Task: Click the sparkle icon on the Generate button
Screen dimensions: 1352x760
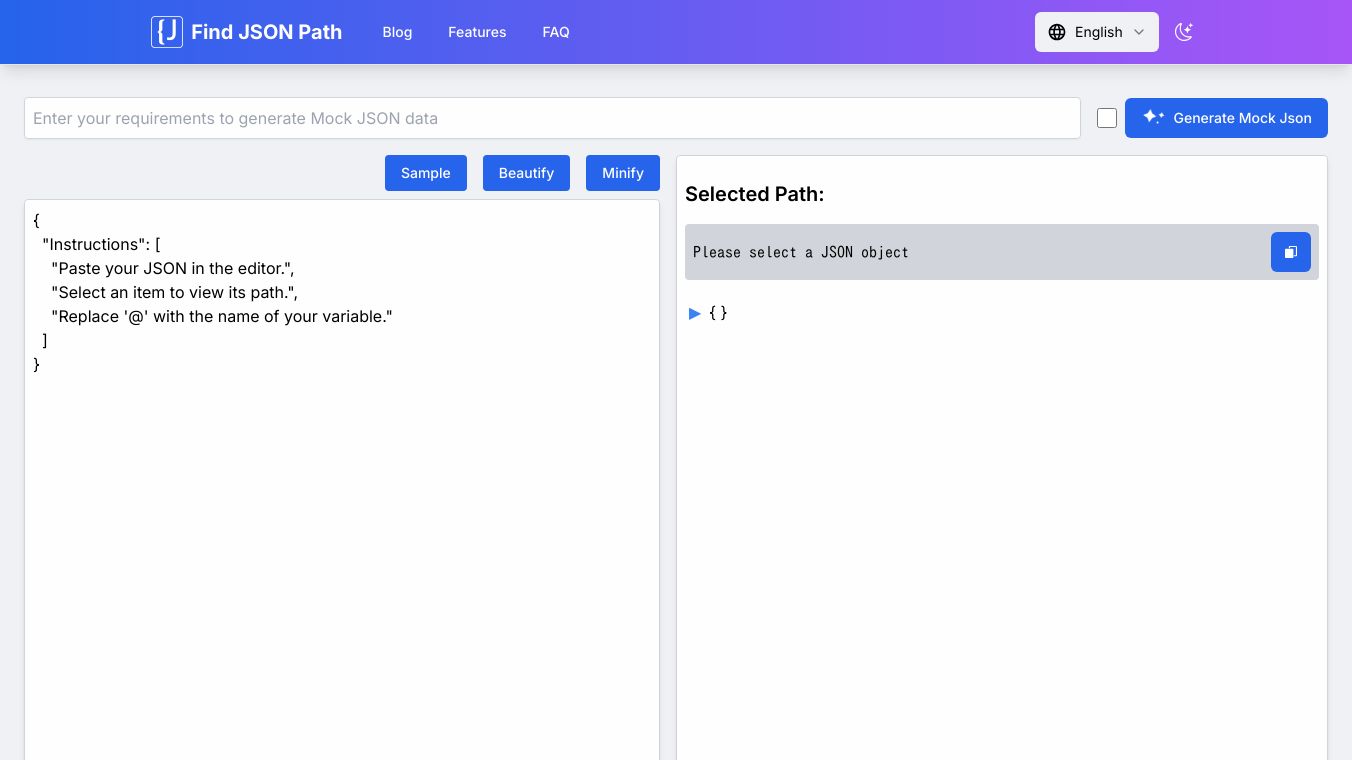Action: (1153, 117)
